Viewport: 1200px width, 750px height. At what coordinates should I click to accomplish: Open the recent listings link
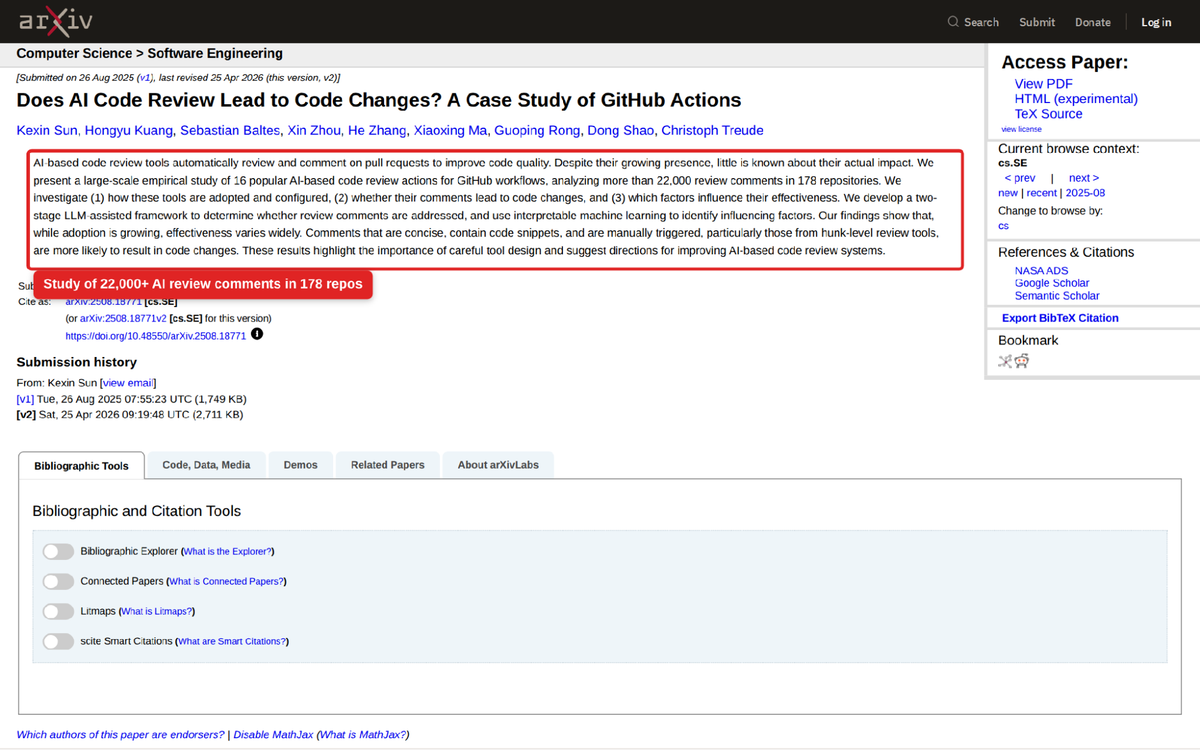click(1042, 193)
